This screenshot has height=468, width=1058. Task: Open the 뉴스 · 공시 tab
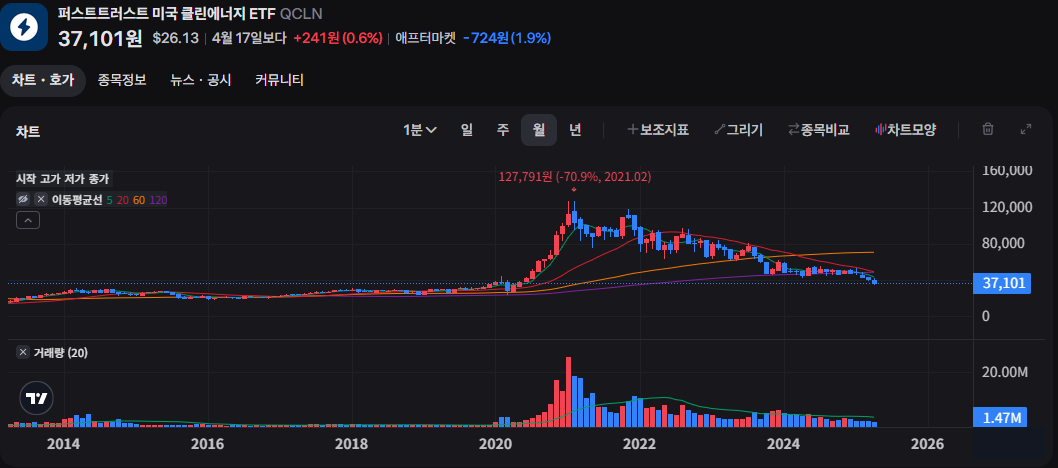pyautogui.click(x=200, y=80)
